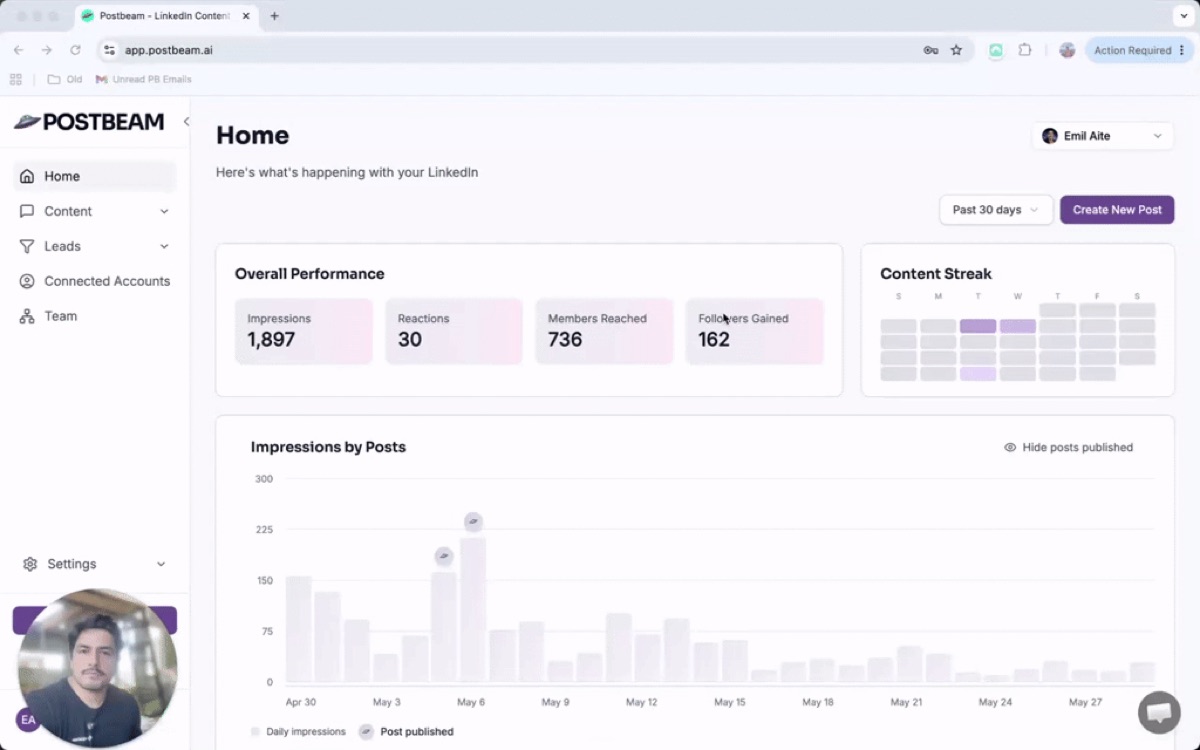Click the Followers Gained stat card
This screenshot has height=750, width=1200.
click(x=755, y=331)
